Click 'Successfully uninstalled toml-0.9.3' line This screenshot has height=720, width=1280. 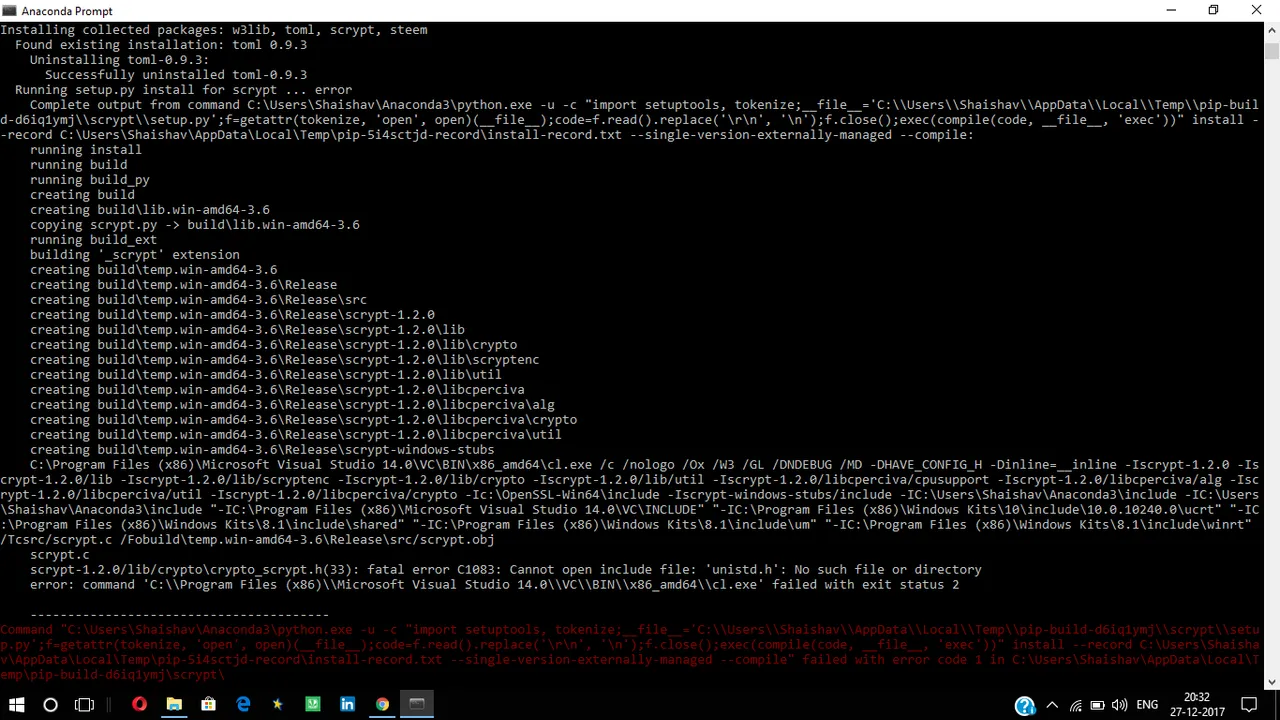[176, 75]
